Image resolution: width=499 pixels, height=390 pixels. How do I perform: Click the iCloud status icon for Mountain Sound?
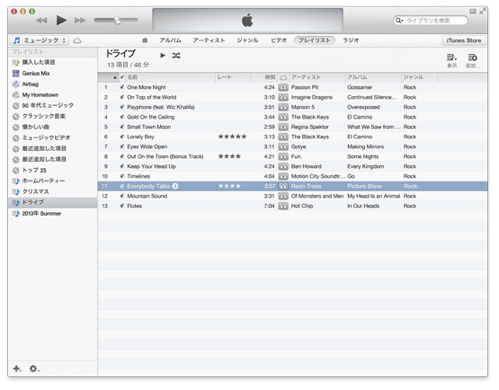click(x=283, y=196)
